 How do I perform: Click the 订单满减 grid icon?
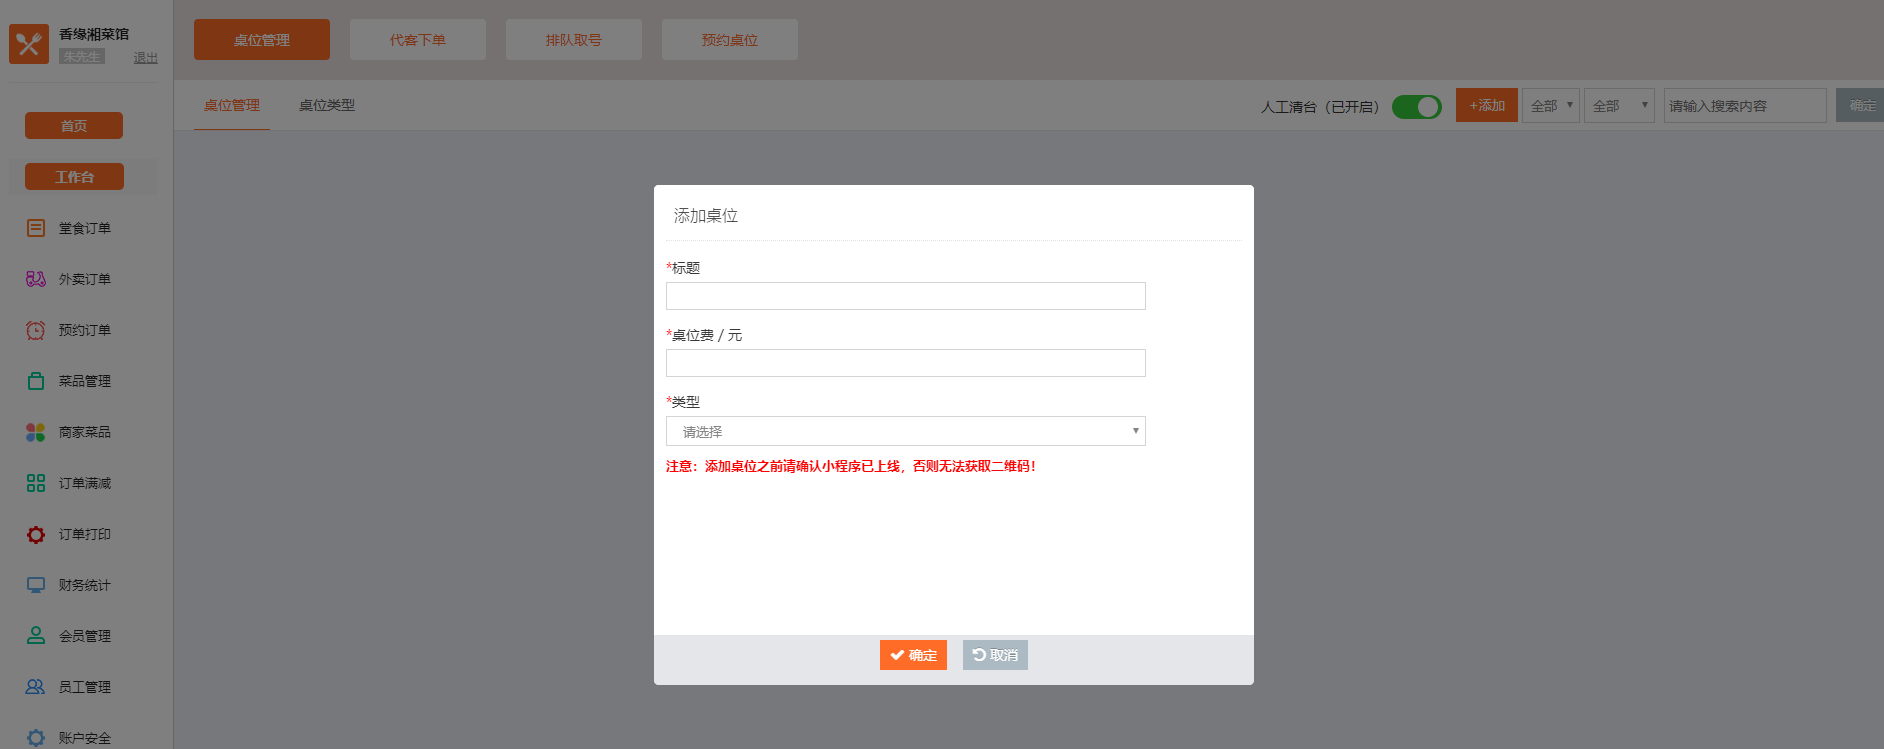(36, 483)
